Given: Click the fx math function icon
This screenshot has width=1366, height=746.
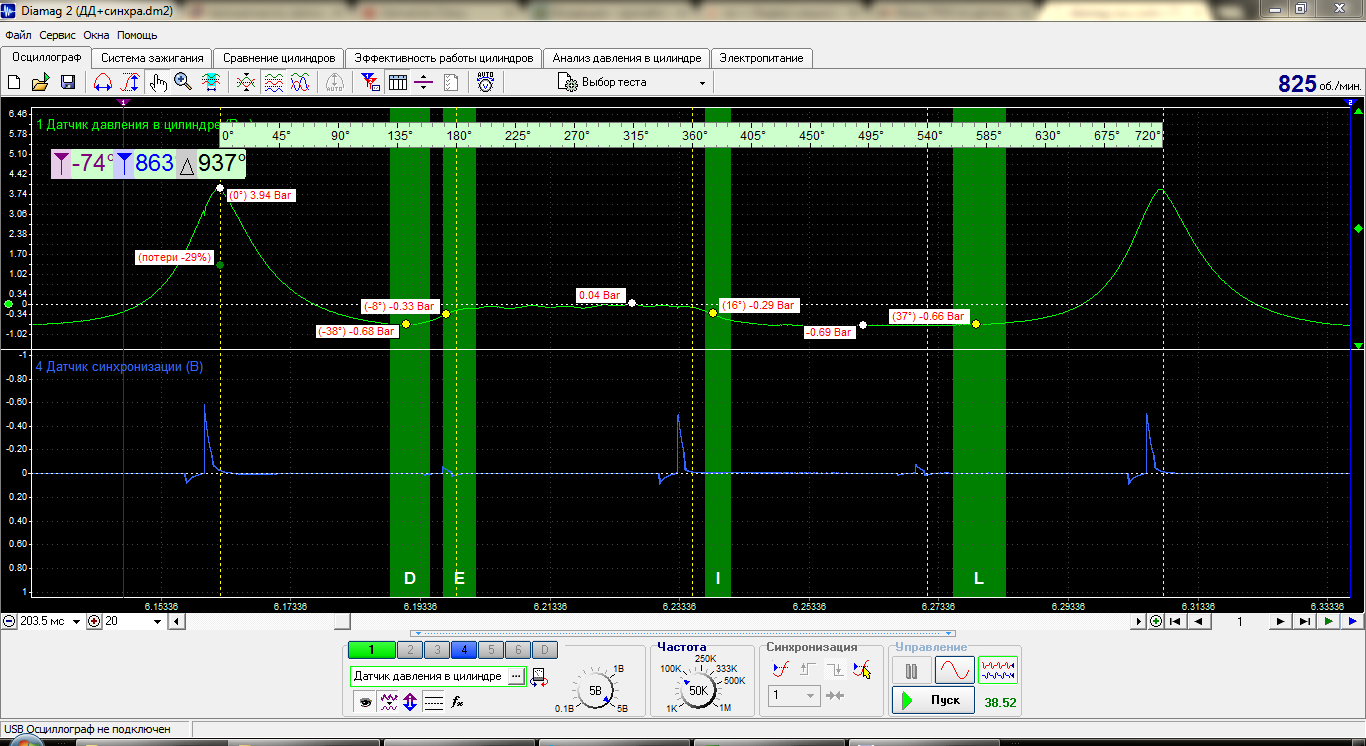Looking at the screenshot, I should [x=457, y=702].
